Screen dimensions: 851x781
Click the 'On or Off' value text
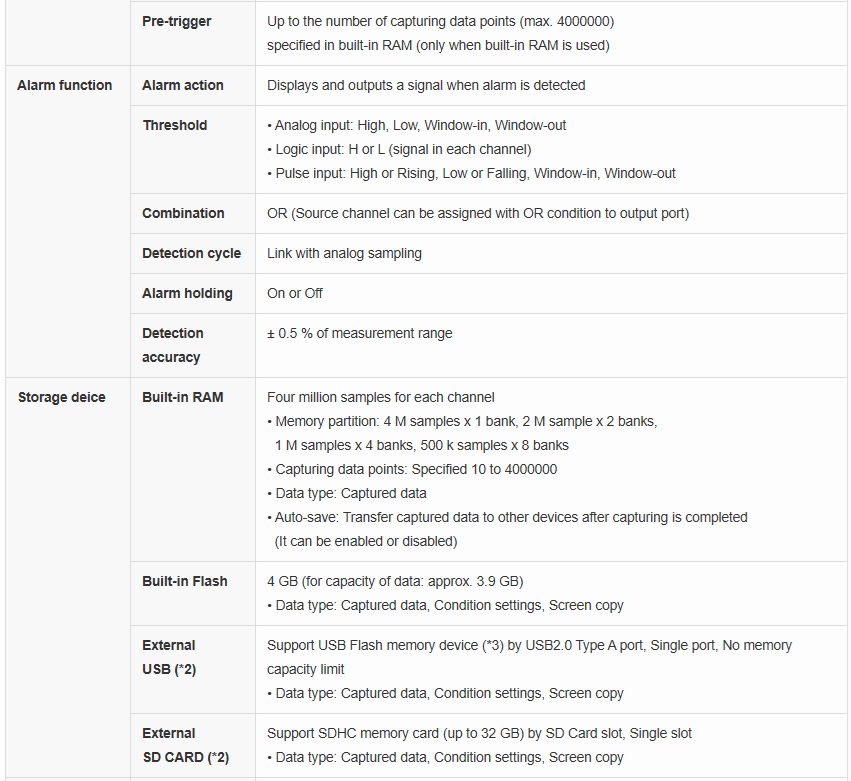(295, 293)
